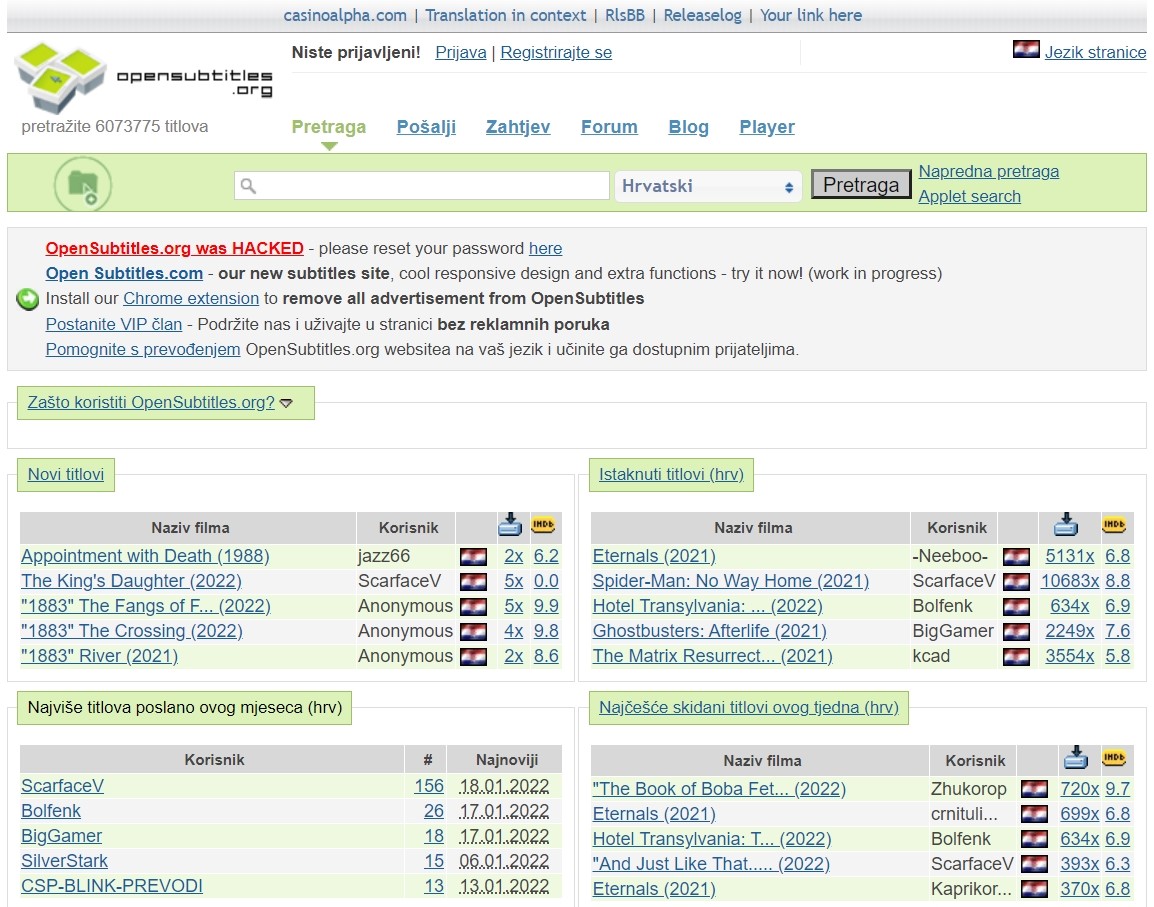Click inside the subtitle search field

click(x=422, y=186)
